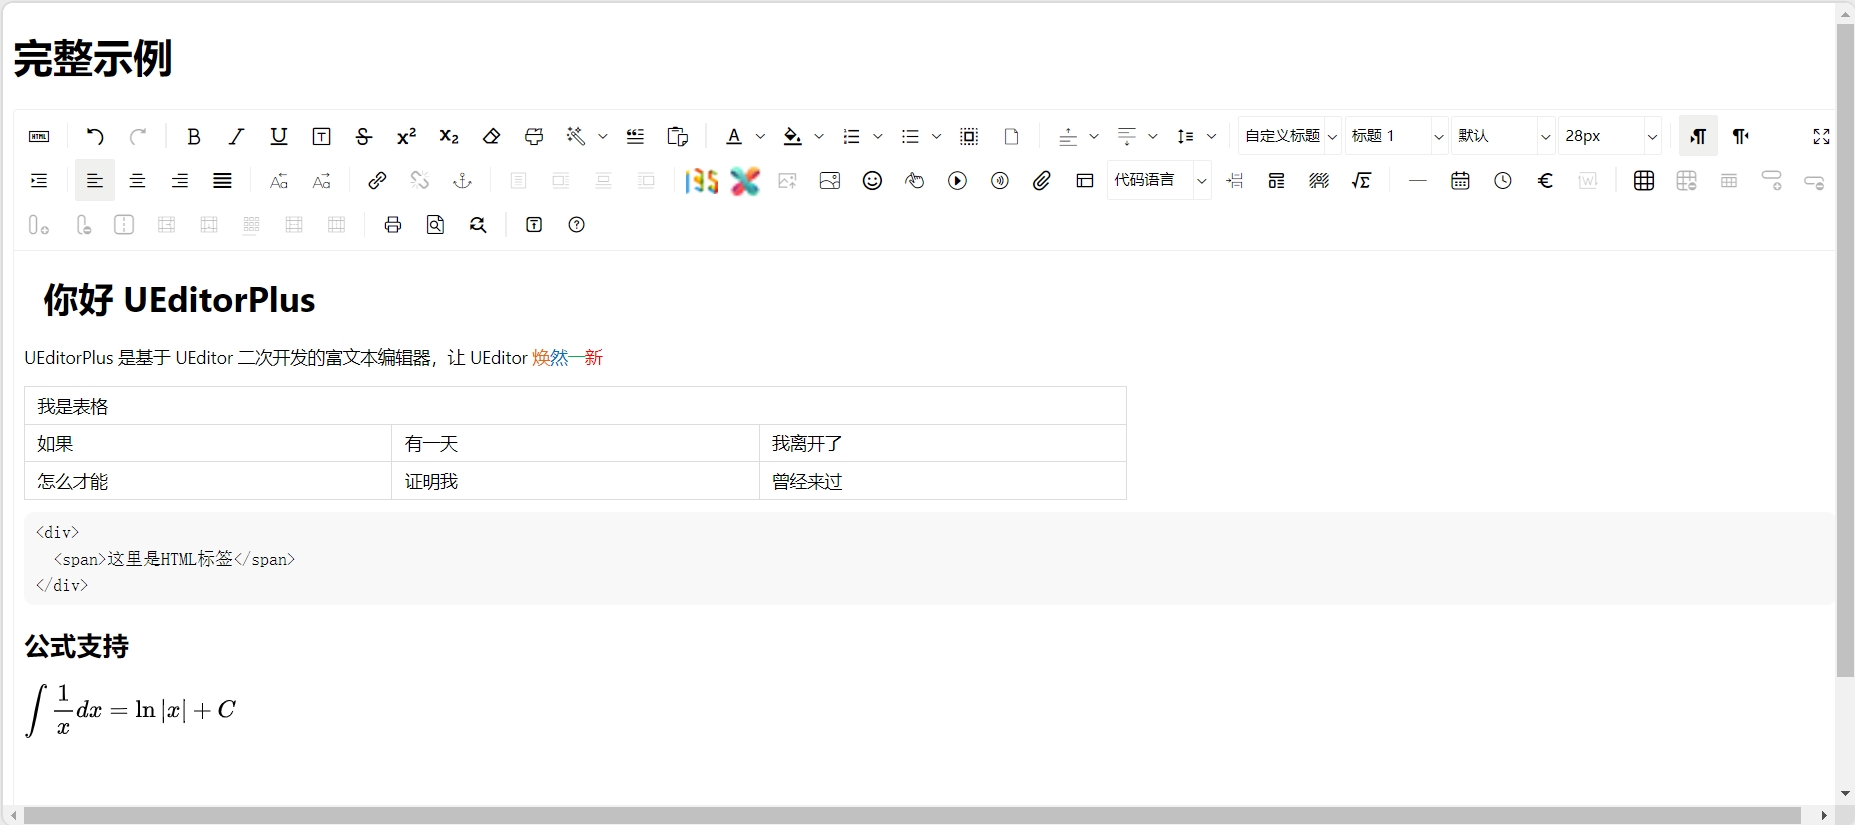Expand the line height arrow
This screenshot has height=825, width=1855.
(x=1212, y=137)
